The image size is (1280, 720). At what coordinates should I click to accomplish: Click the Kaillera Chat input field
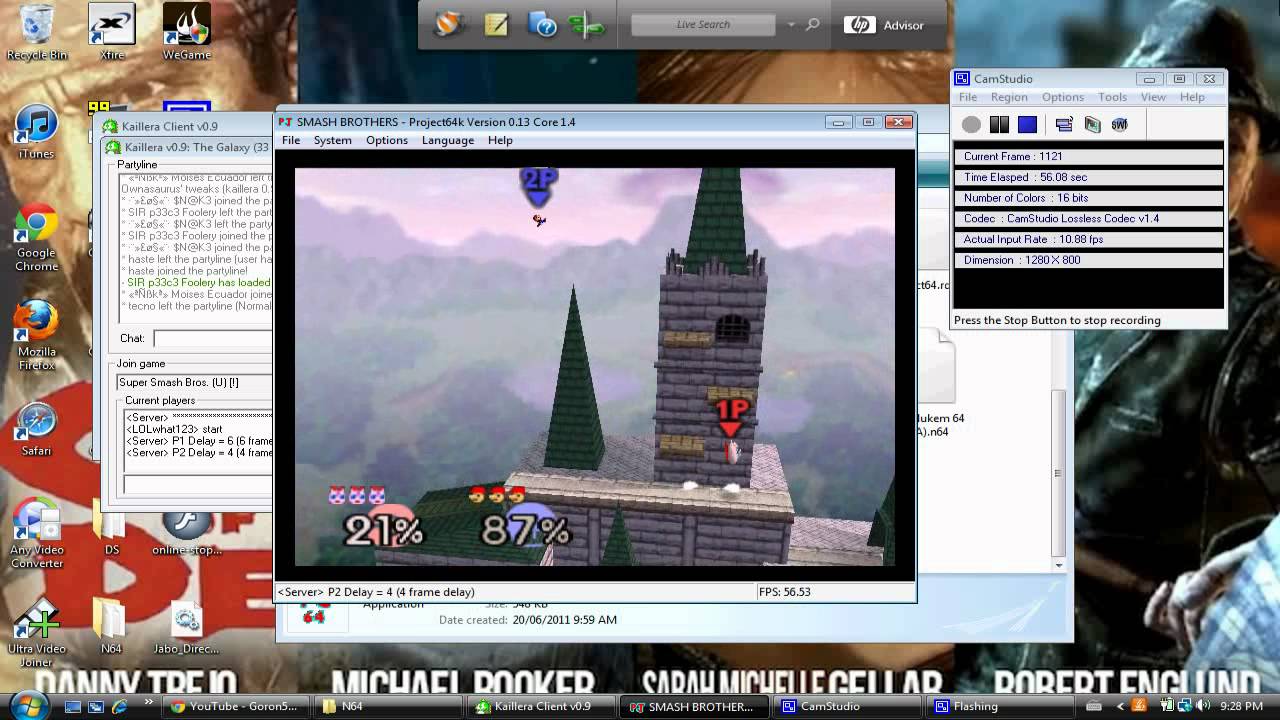[x=212, y=339]
